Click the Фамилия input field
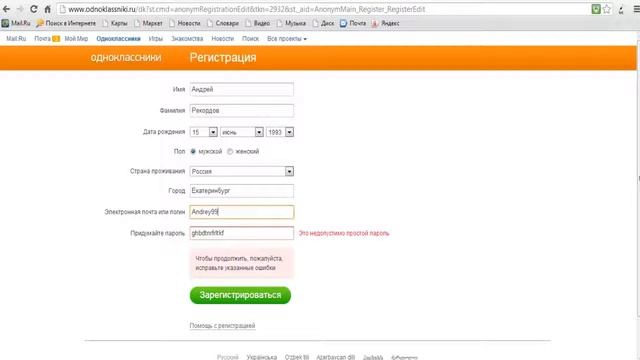640x360 pixels. click(x=242, y=111)
